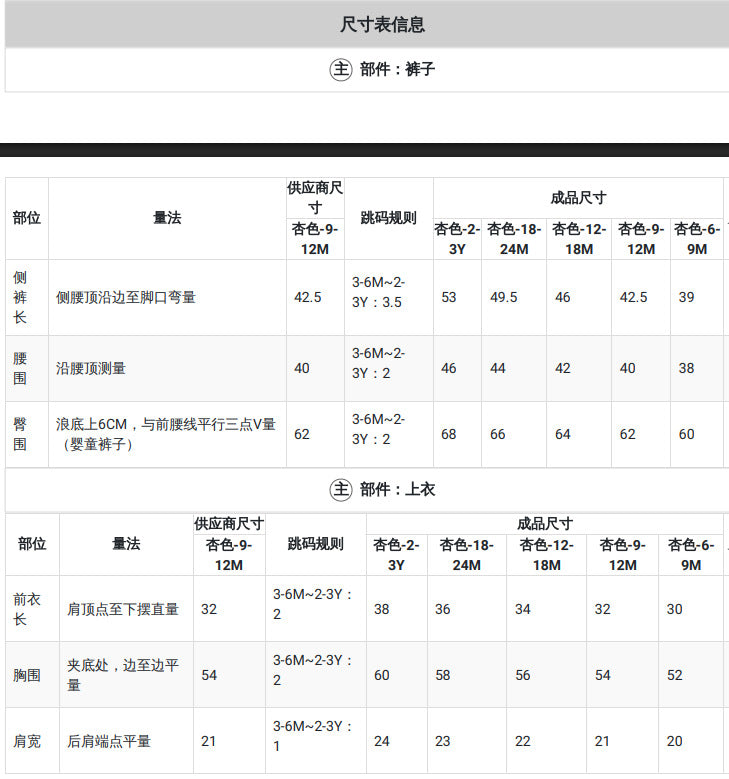Select the 肩顶点至下摆直量 description cell

pyautogui.click(x=126, y=609)
